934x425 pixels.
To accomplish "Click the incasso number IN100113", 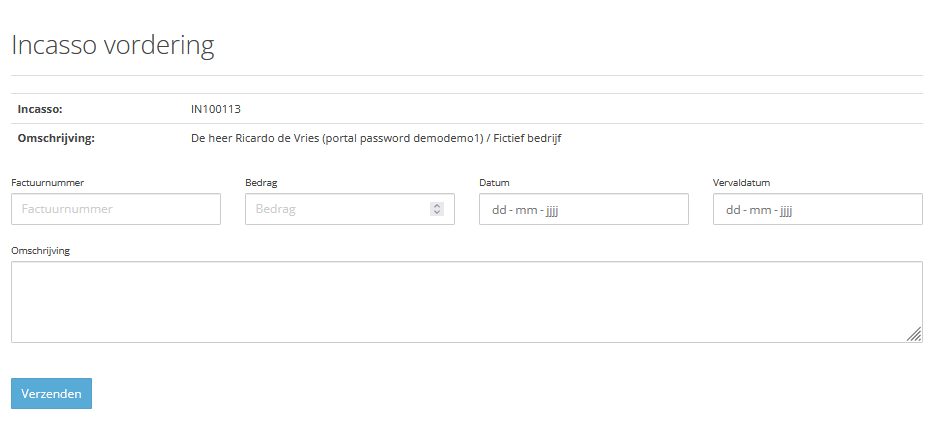I will [x=215, y=109].
